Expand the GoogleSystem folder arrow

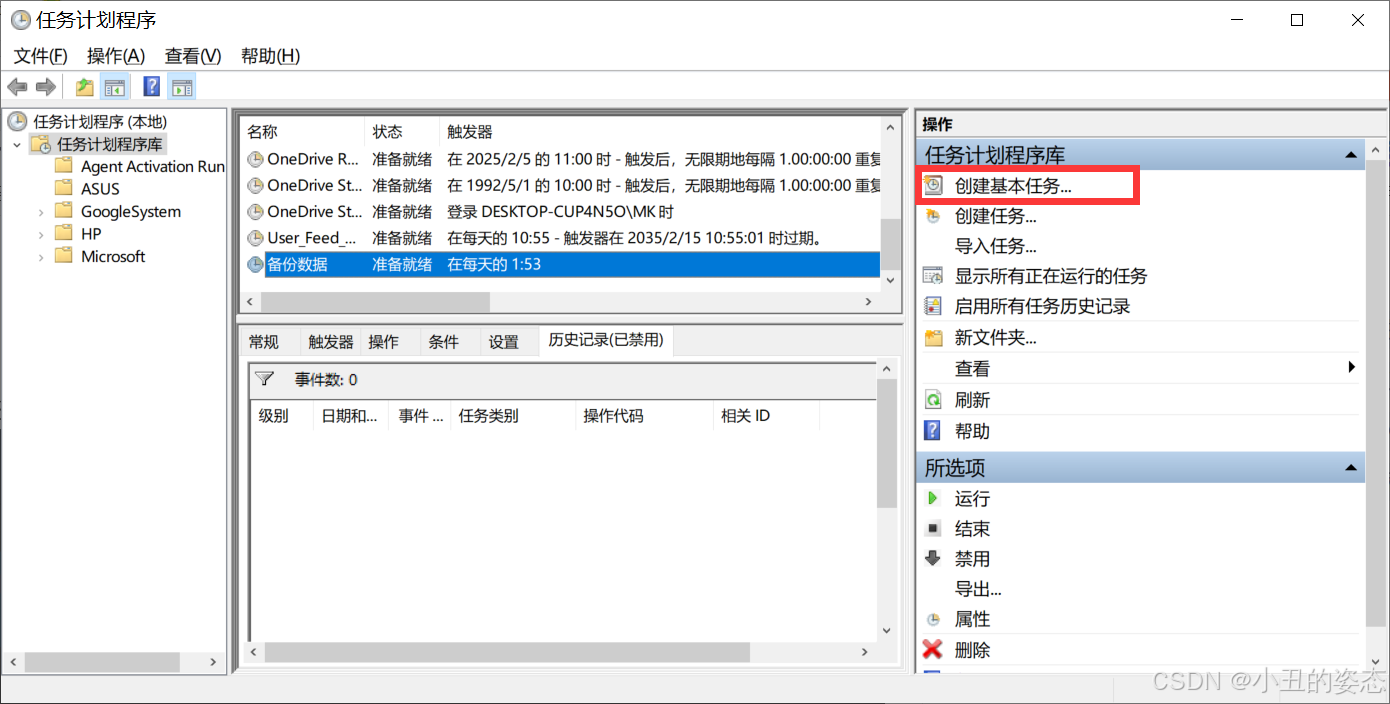41,212
